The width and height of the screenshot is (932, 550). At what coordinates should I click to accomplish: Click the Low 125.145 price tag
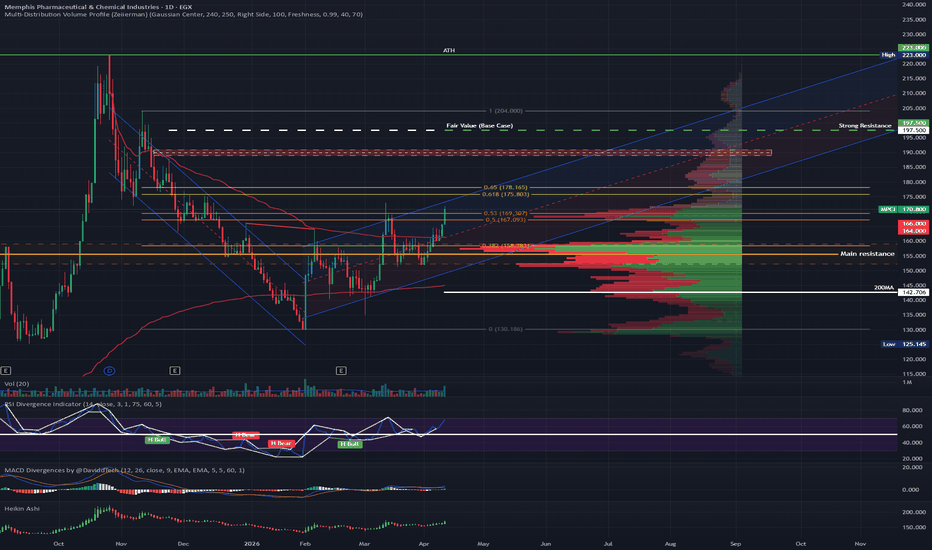pos(903,344)
